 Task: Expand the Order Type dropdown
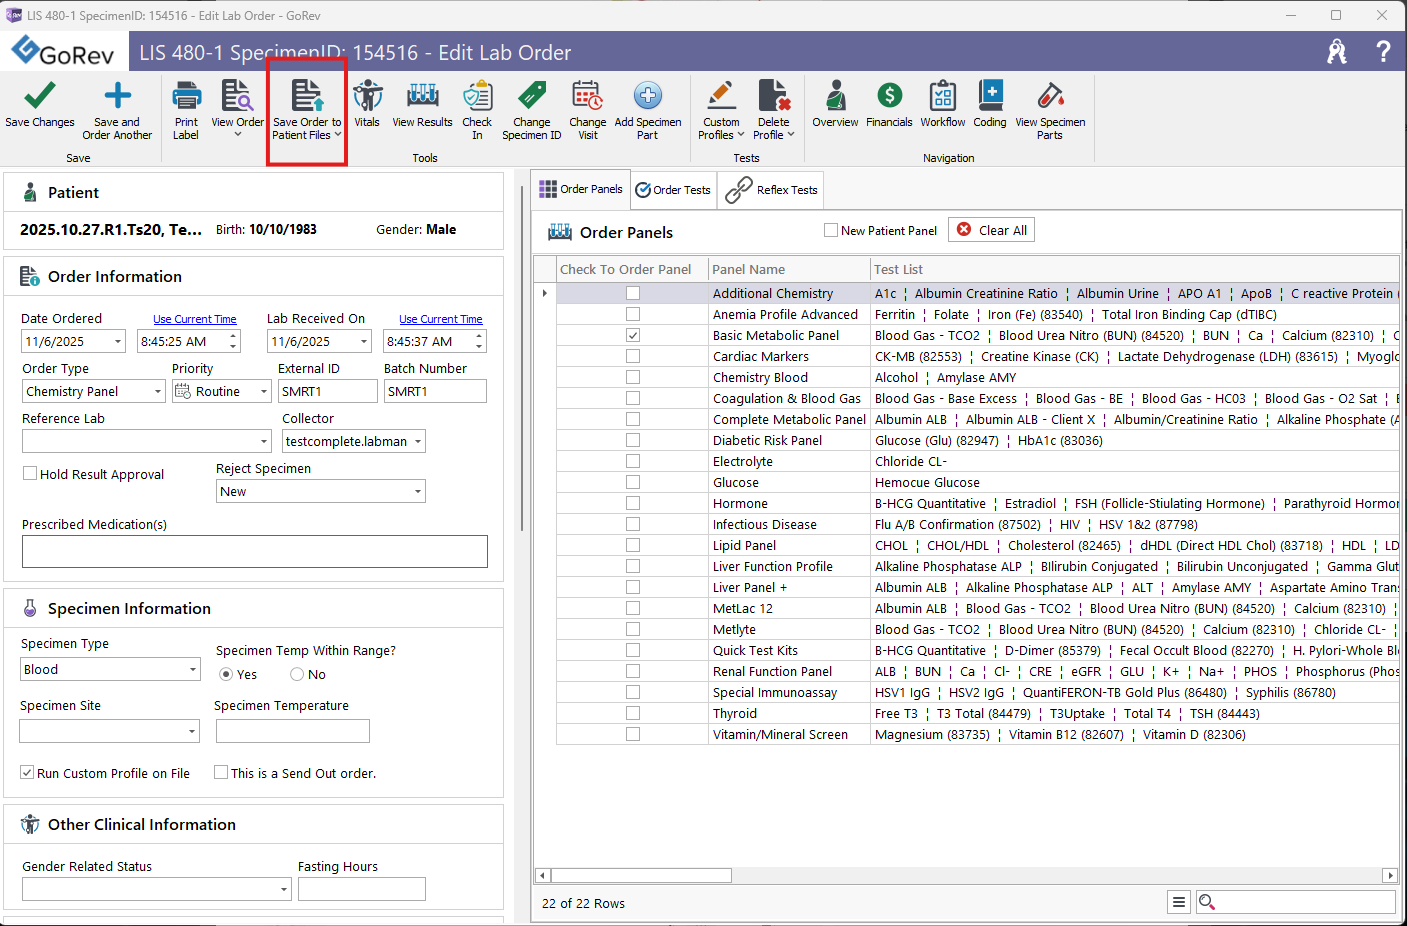(158, 392)
